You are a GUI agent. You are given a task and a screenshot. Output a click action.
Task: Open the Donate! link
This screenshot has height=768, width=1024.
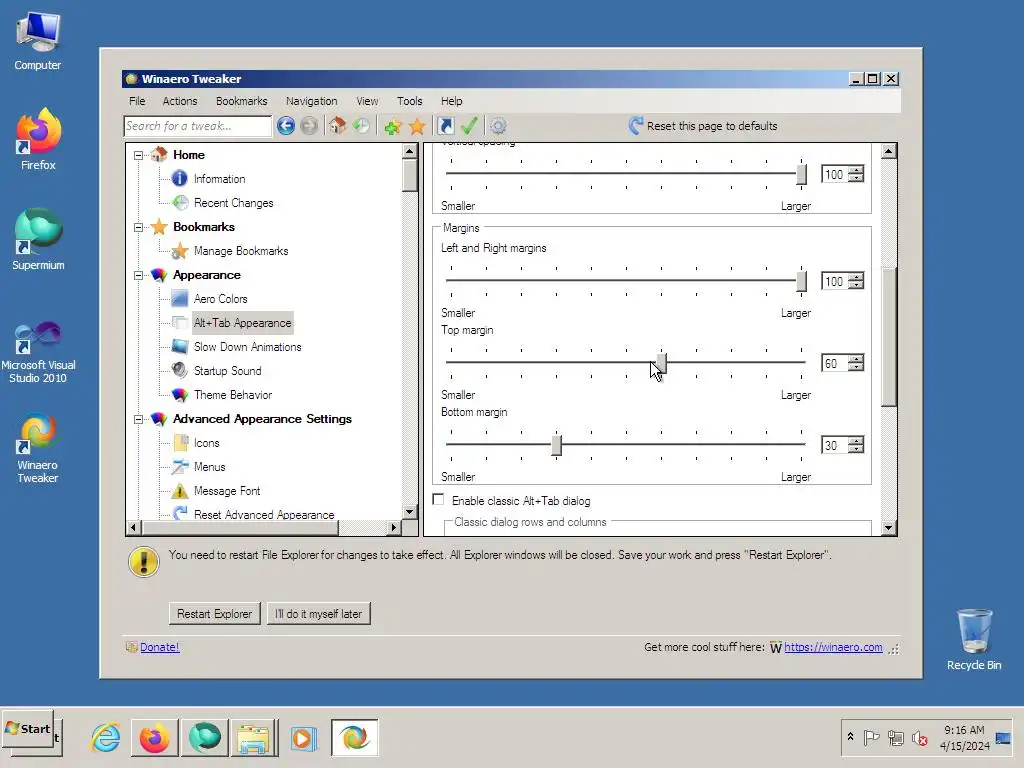coord(159,647)
